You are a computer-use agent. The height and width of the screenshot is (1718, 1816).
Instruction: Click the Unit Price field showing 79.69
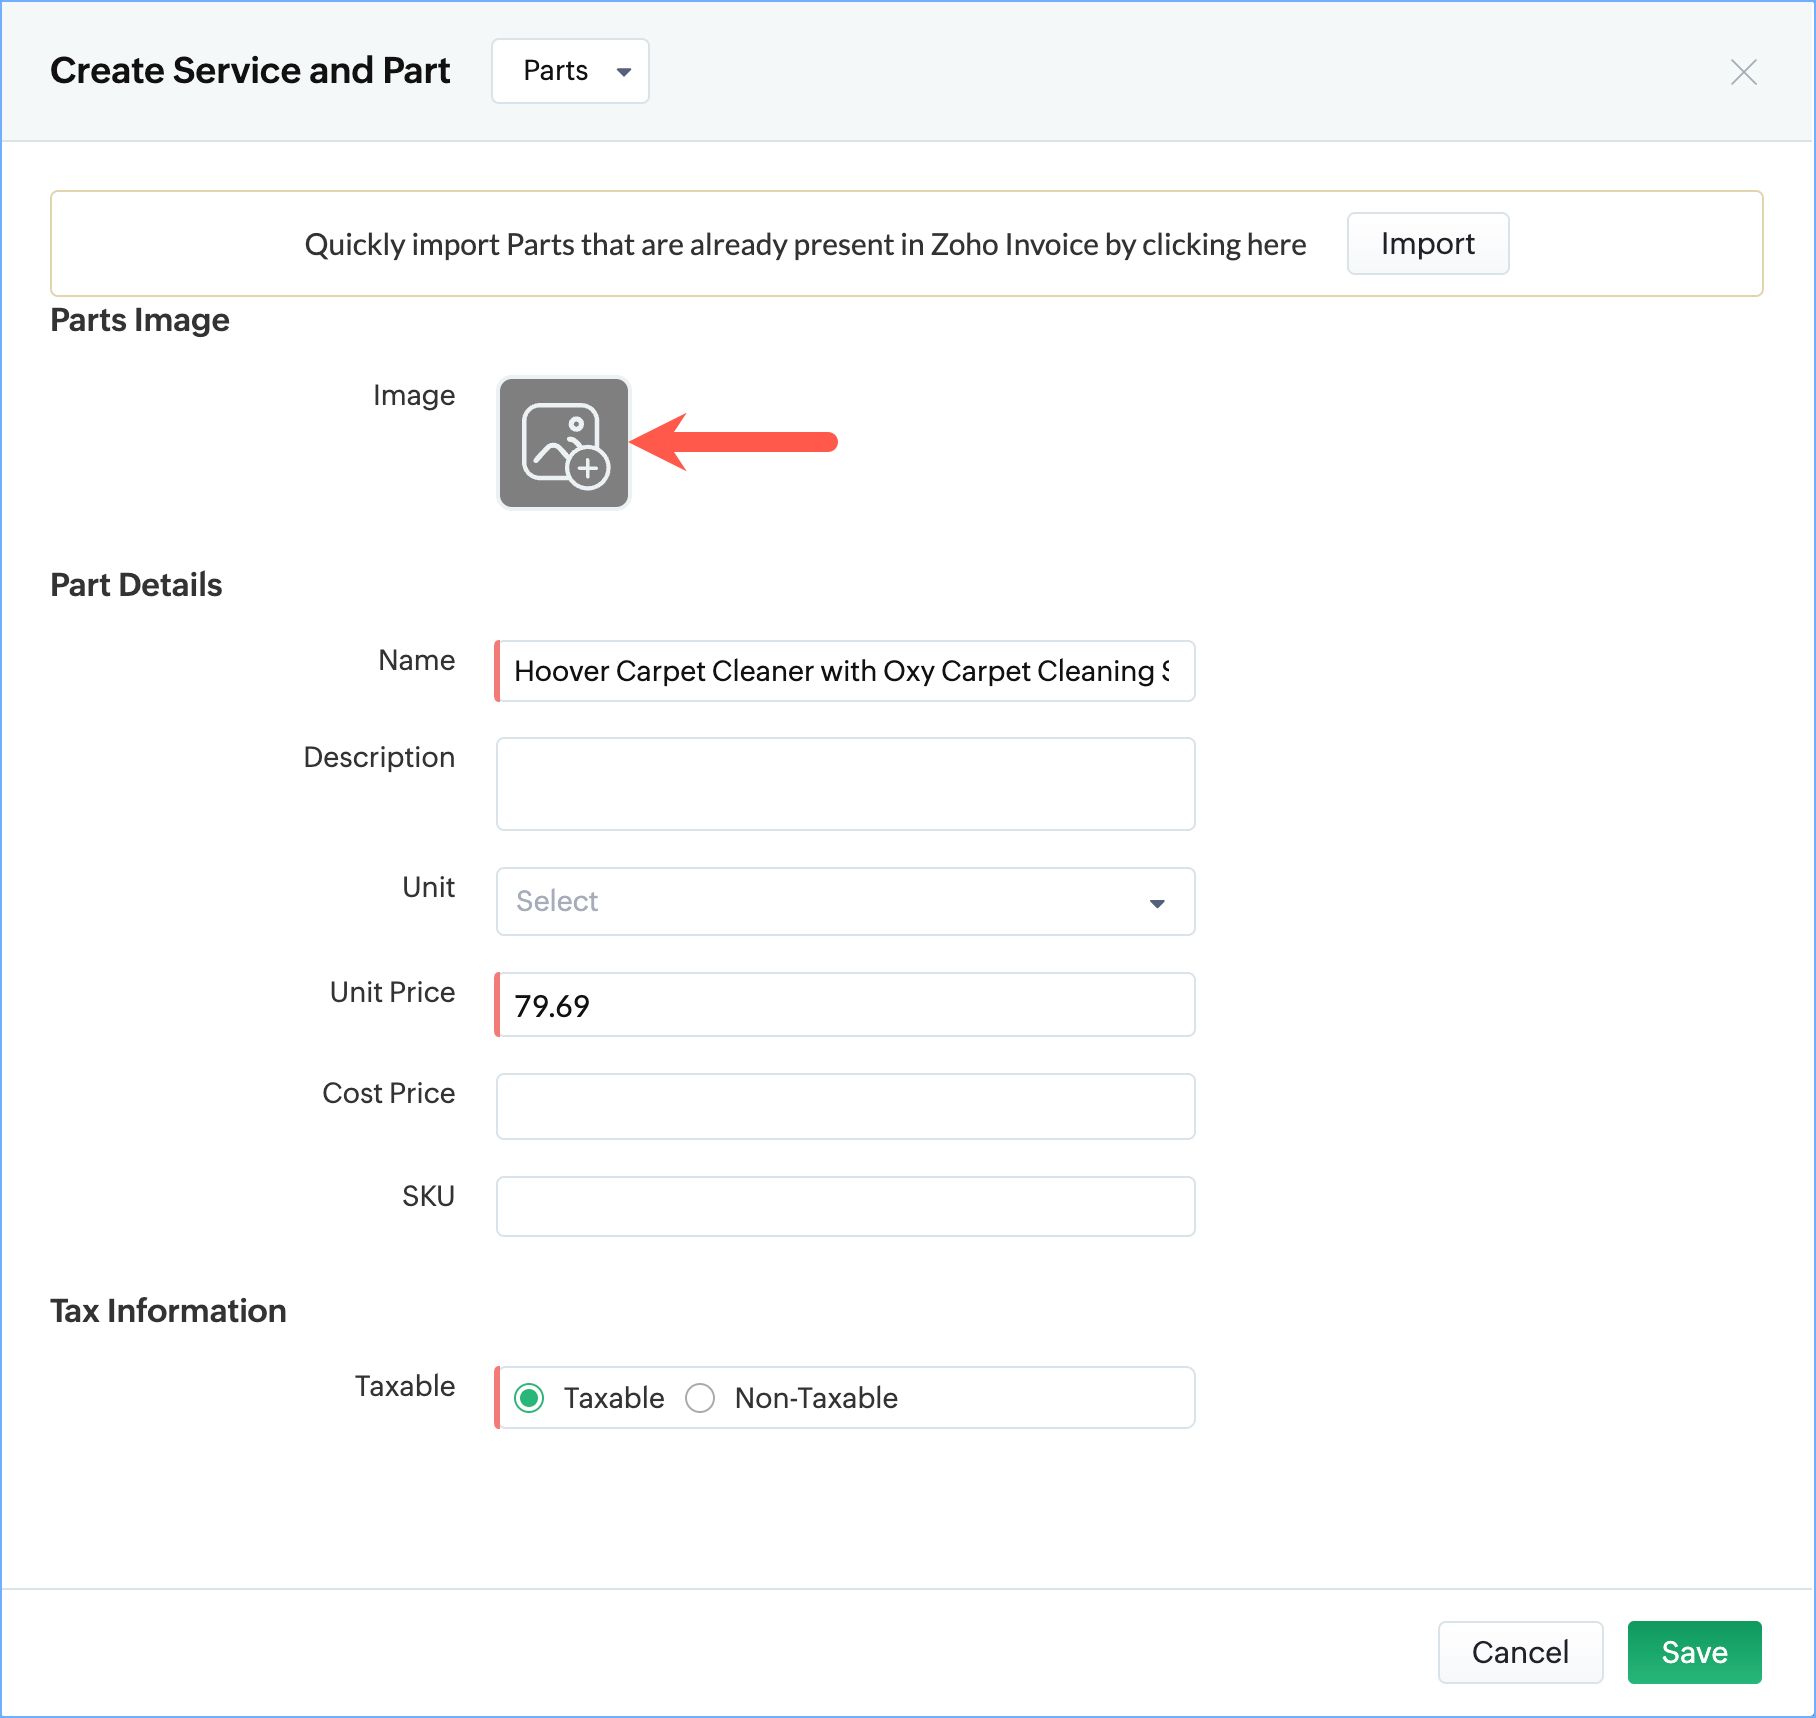tap(845, 1005)
